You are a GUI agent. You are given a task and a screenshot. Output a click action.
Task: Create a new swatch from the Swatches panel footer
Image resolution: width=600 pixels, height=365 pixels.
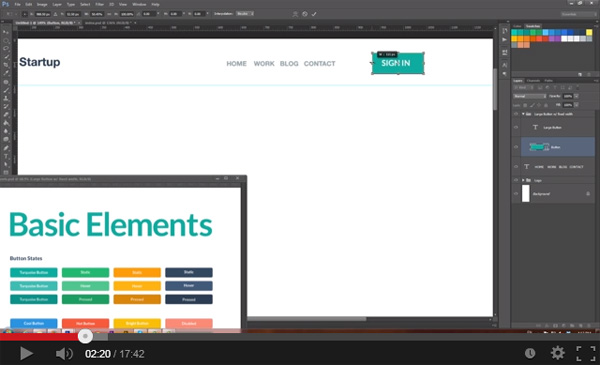pos(580,74)
